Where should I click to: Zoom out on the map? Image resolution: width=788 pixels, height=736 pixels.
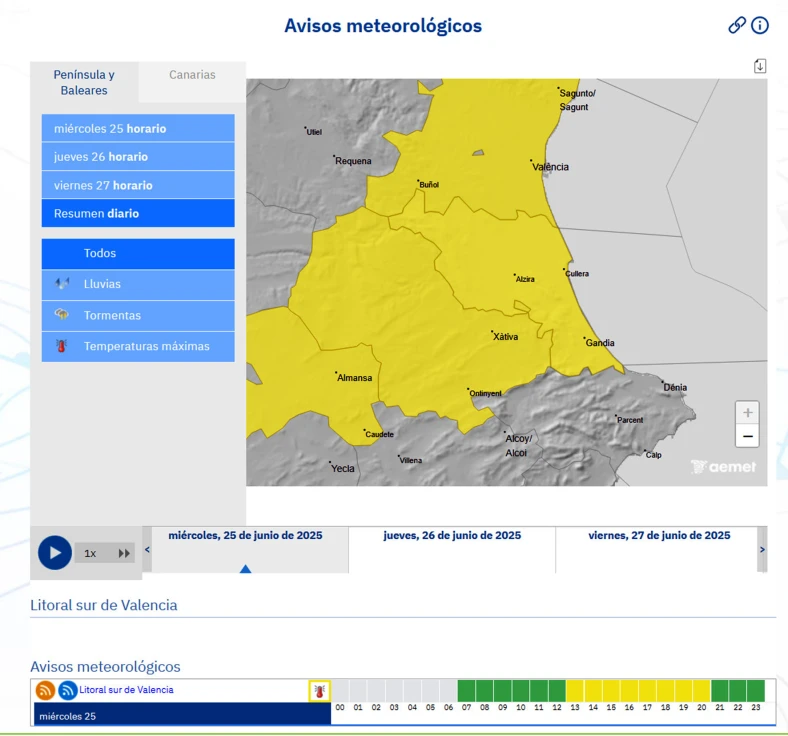747,436
